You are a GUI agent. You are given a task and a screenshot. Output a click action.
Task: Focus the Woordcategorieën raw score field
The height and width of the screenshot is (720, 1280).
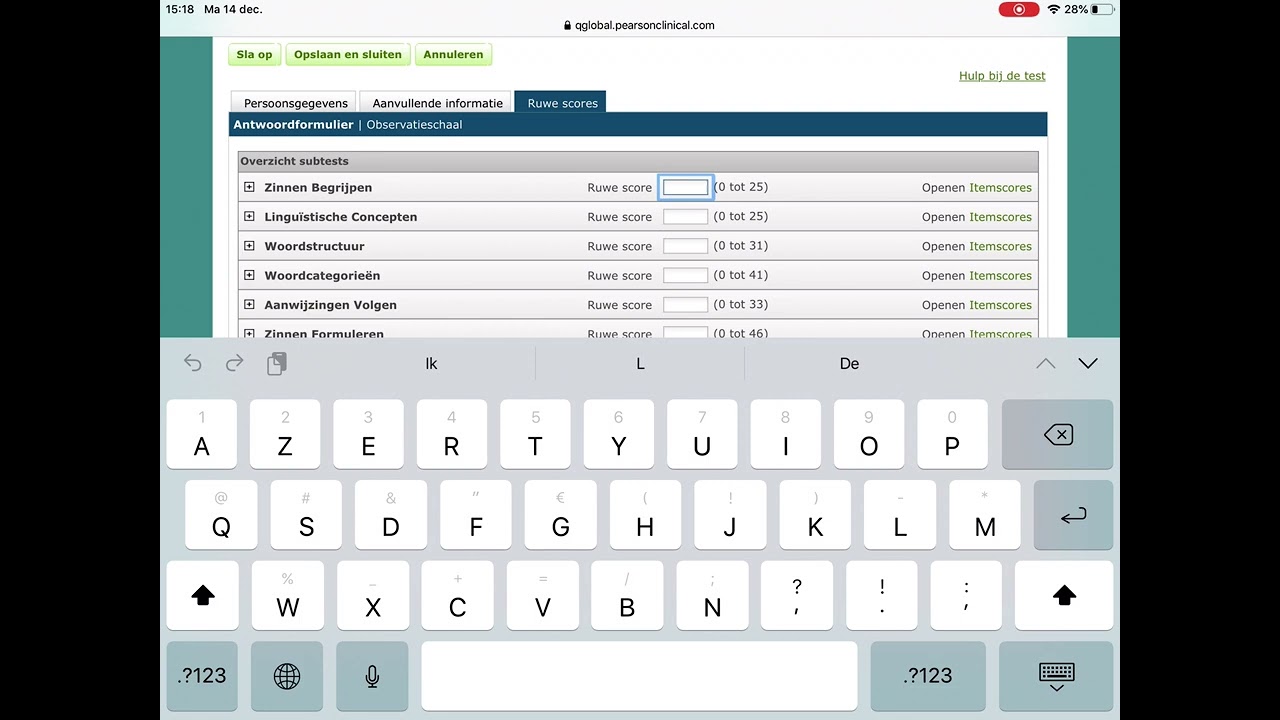(x=685, y=275)
